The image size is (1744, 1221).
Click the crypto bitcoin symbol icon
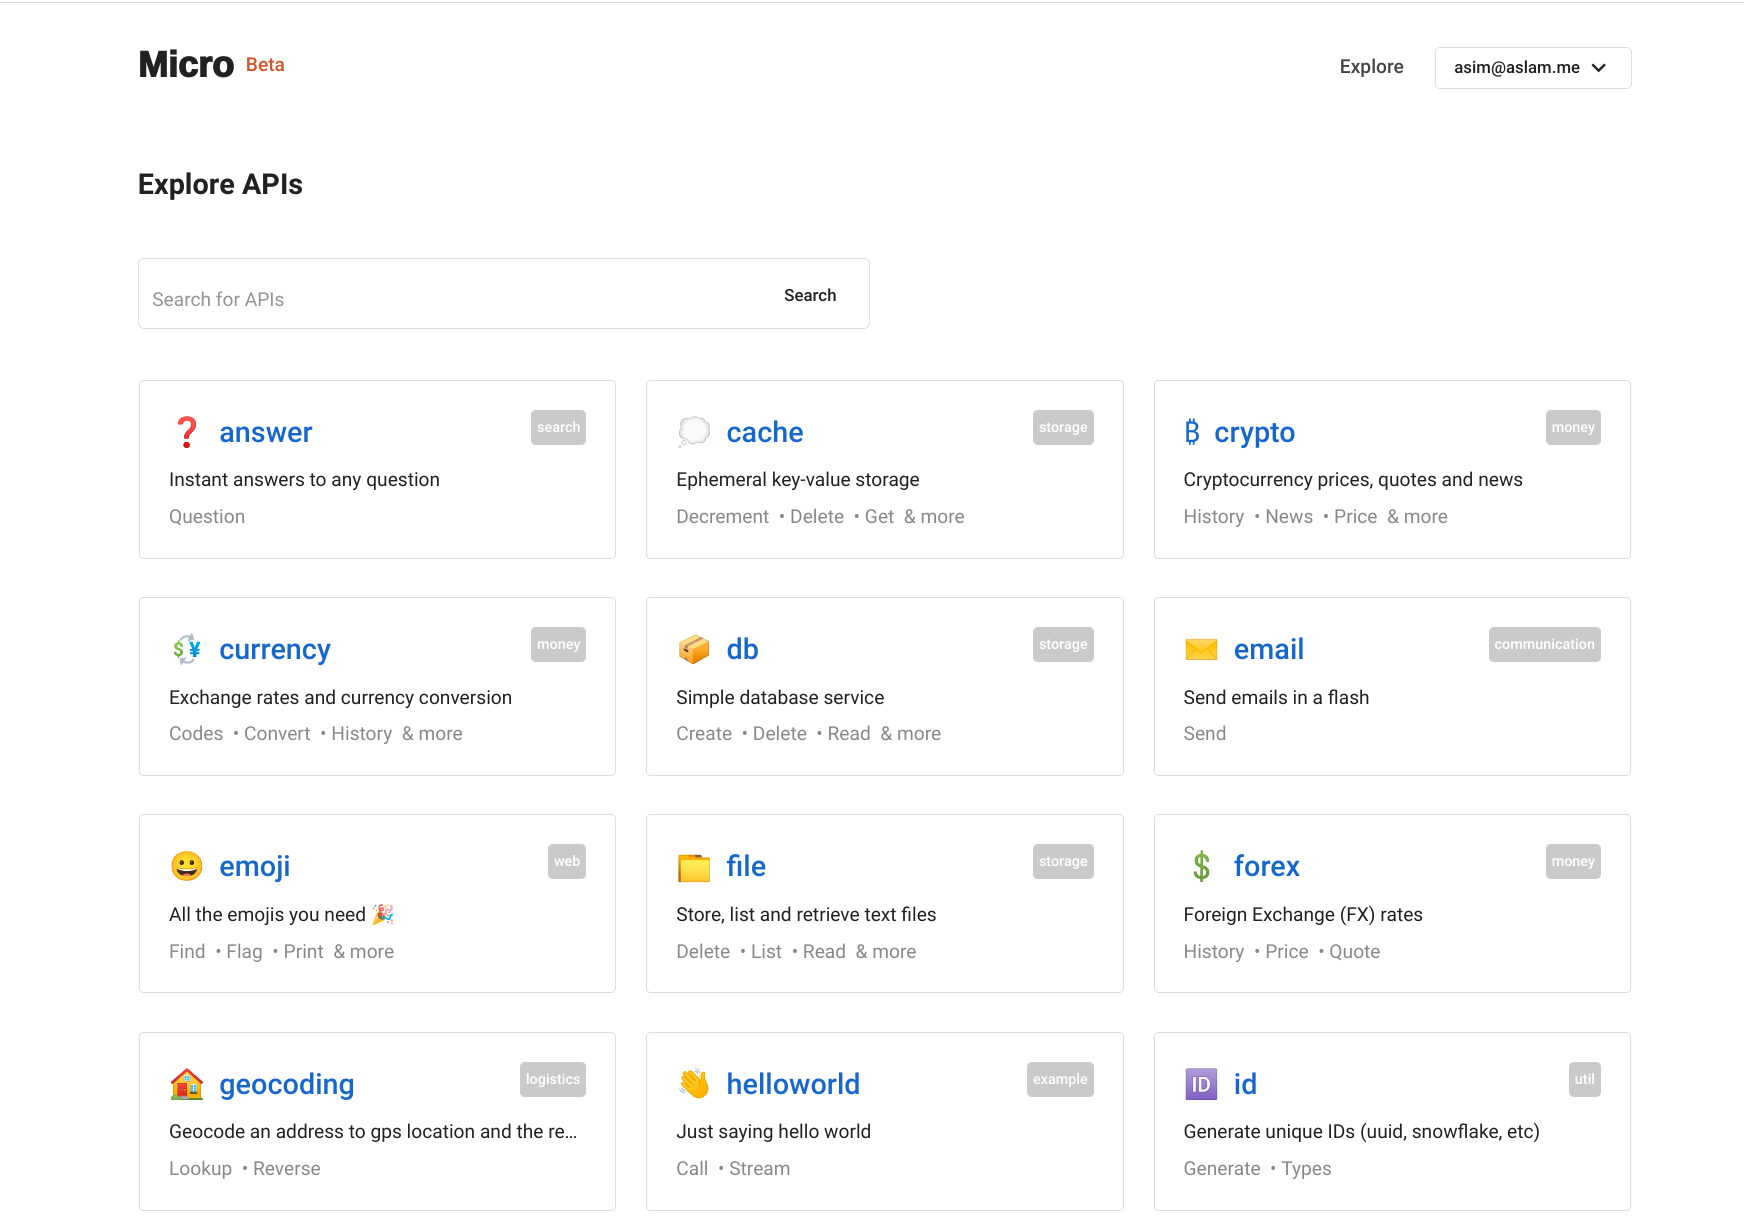1192,432
